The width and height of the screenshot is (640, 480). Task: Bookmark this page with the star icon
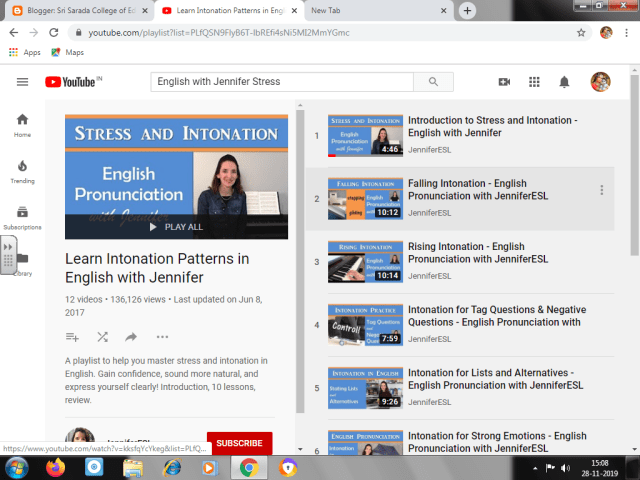click(x=581, y=32)
